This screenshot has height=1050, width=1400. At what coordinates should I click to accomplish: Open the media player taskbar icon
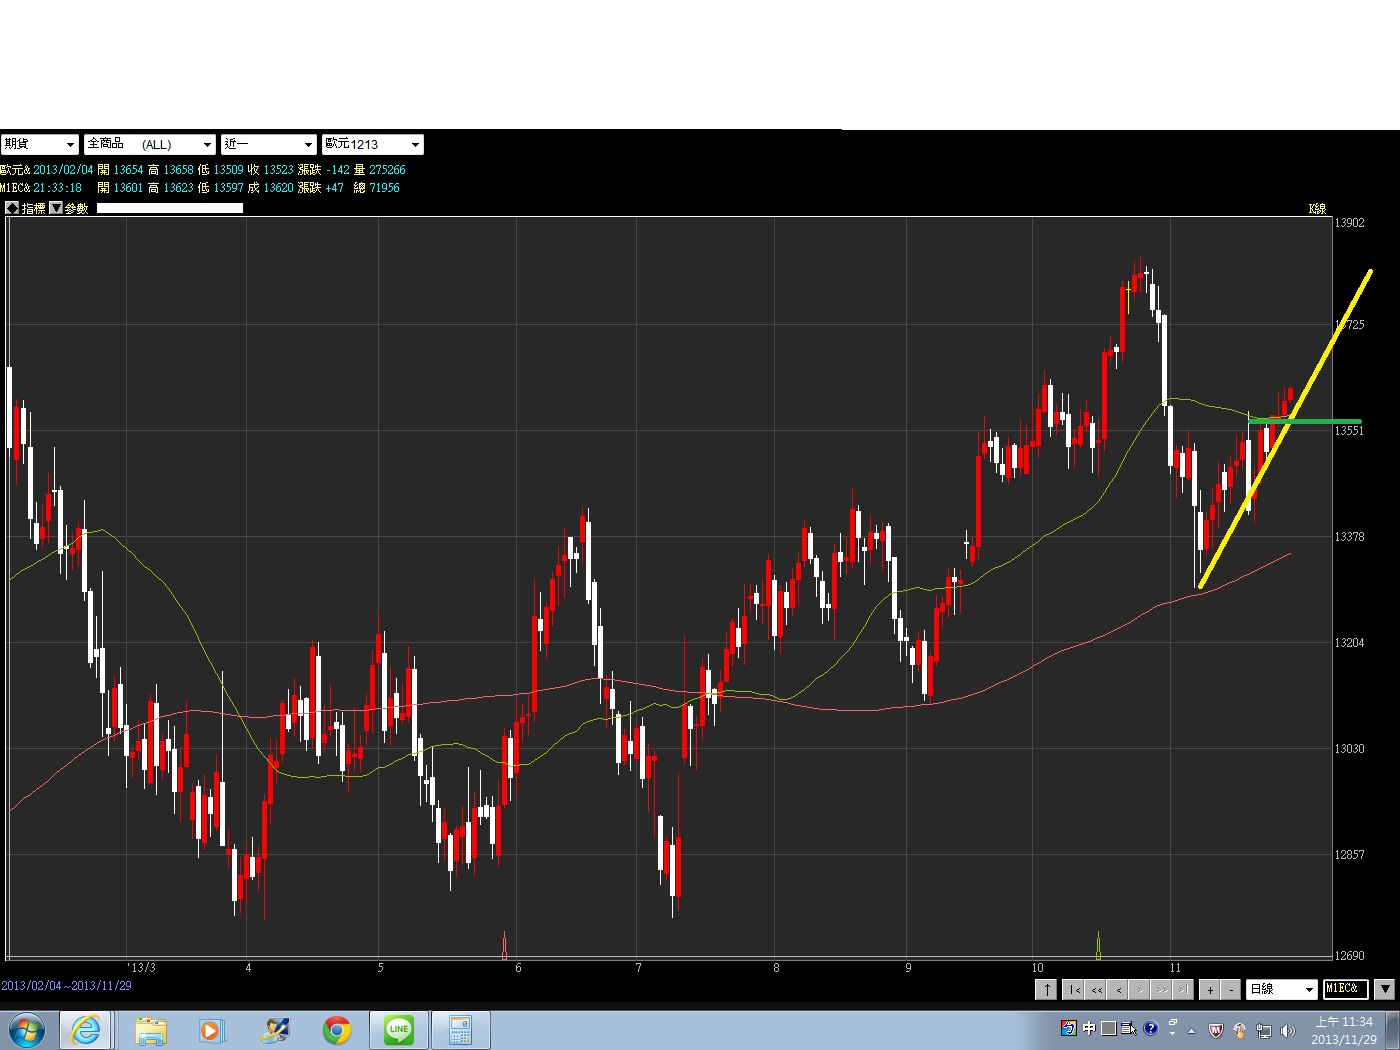(x=211, y=1030)
